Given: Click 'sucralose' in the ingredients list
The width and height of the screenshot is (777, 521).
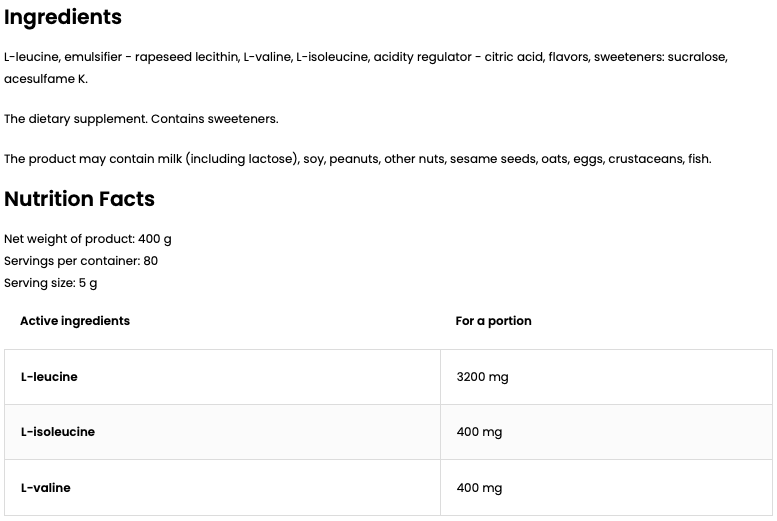Looking at the screenshot, I should click(x=696, y=57).
